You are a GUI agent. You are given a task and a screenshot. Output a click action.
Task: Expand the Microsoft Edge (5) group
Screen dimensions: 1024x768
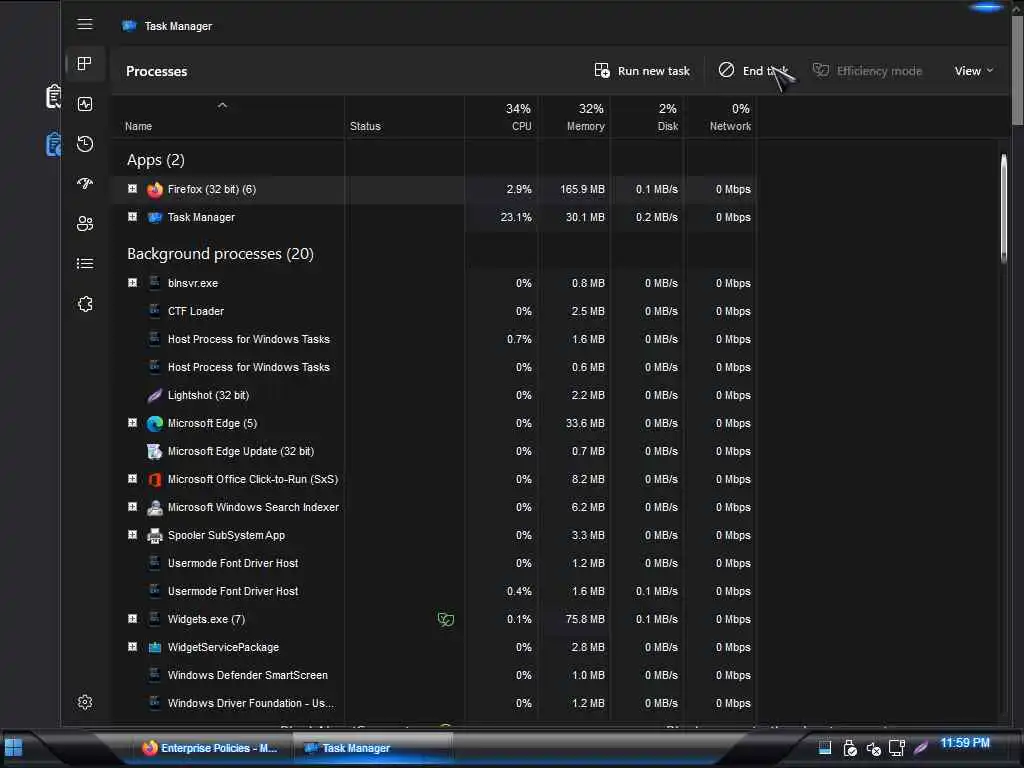coord(133,423)
